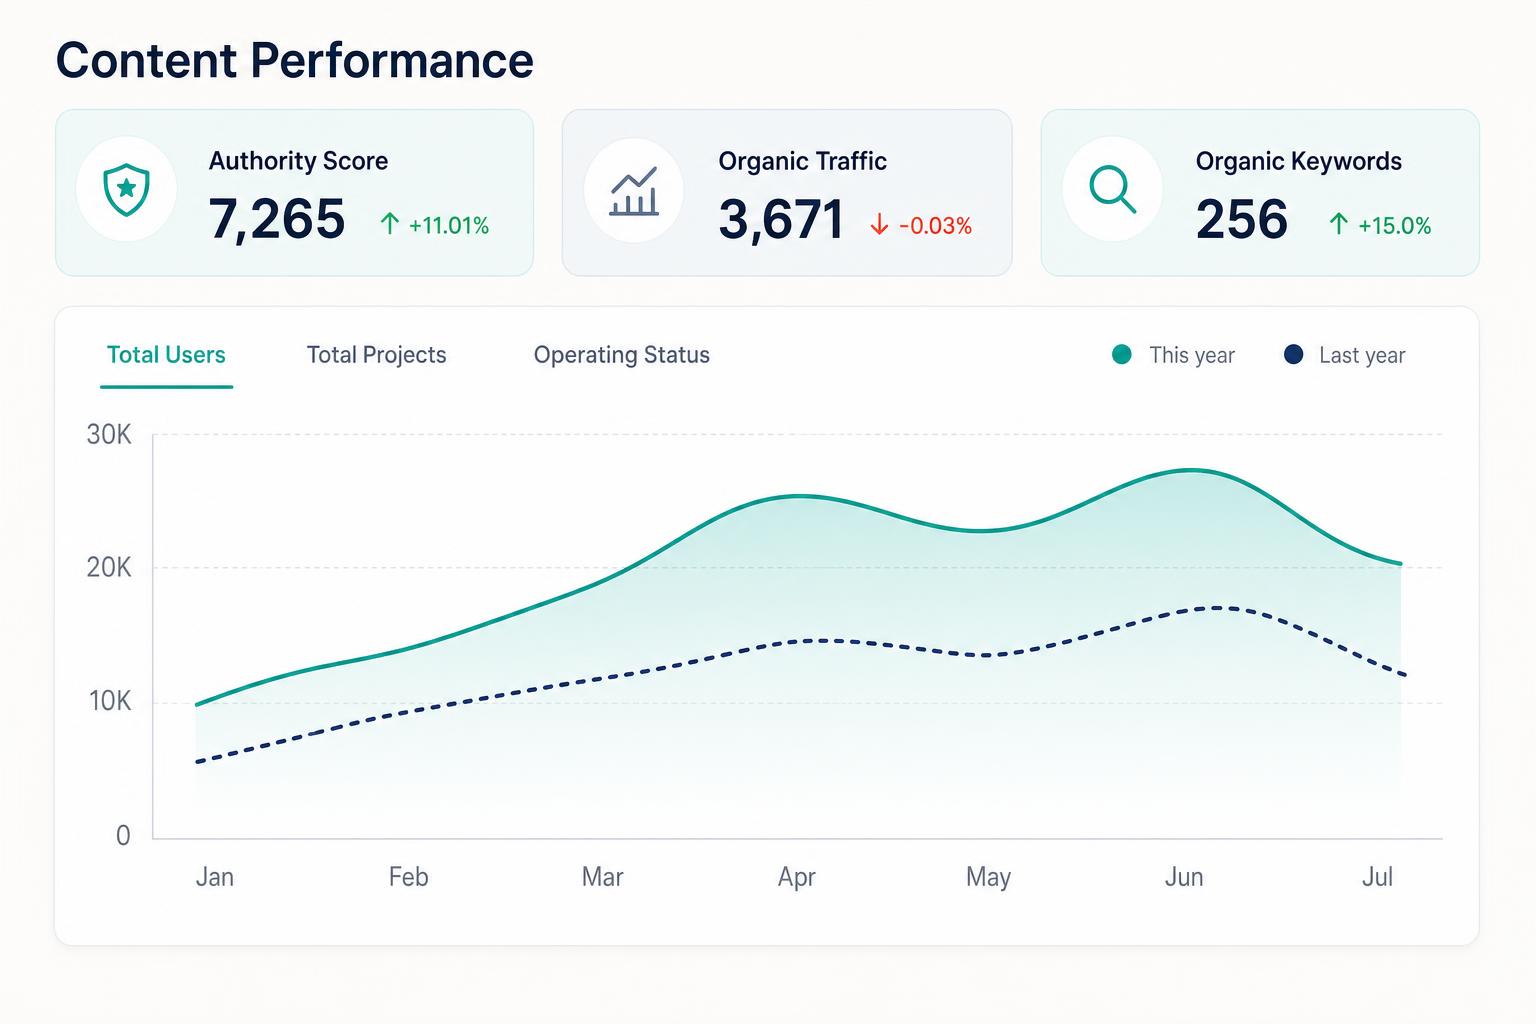The image size is (1536, 1024).
Task: Click the Content Performance heading
Action: click(294, 60)
